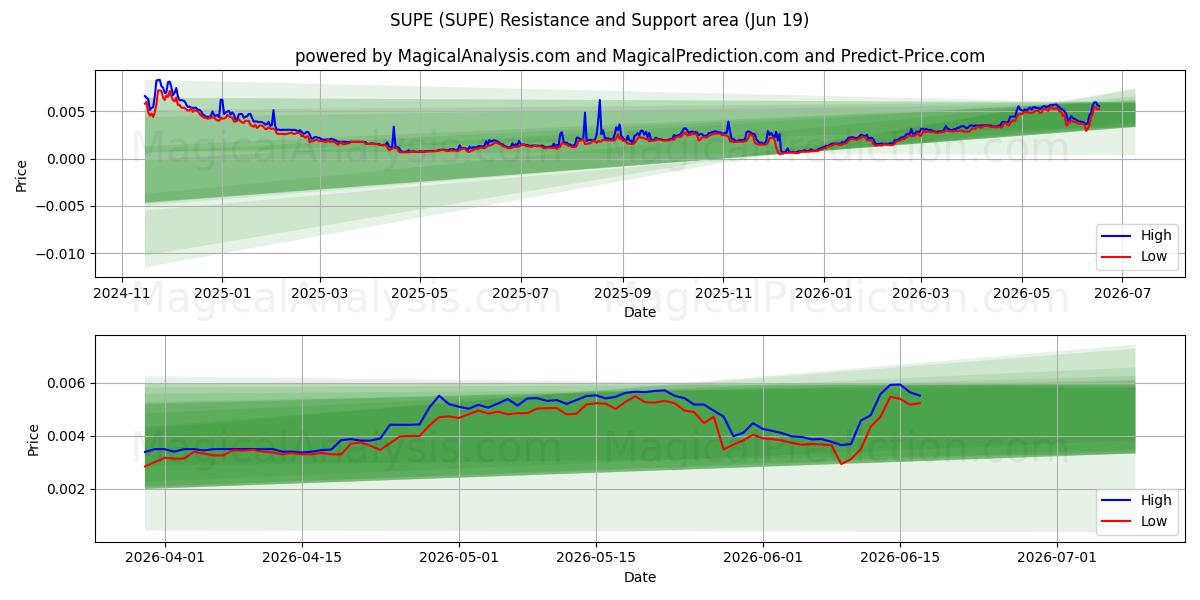Click the lower chart 'Price' axis label
The width and height of the screenshot is (1200, 600).
(x=33, y=439)
